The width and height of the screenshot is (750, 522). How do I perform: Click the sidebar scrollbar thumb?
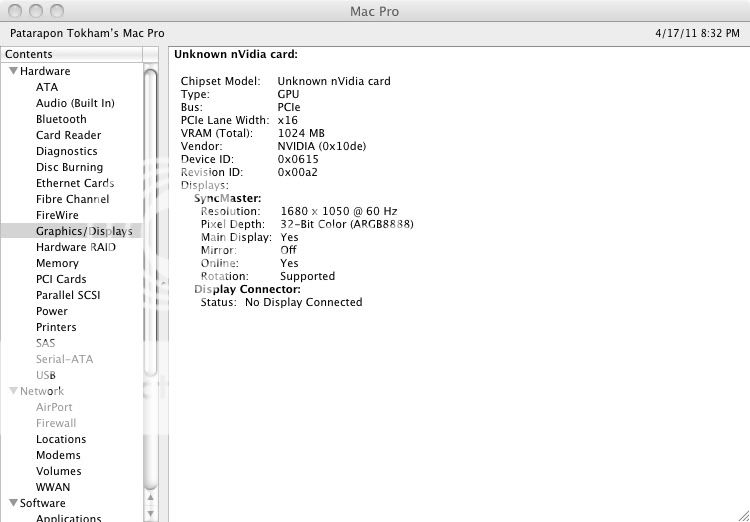(x=150, y=222)
